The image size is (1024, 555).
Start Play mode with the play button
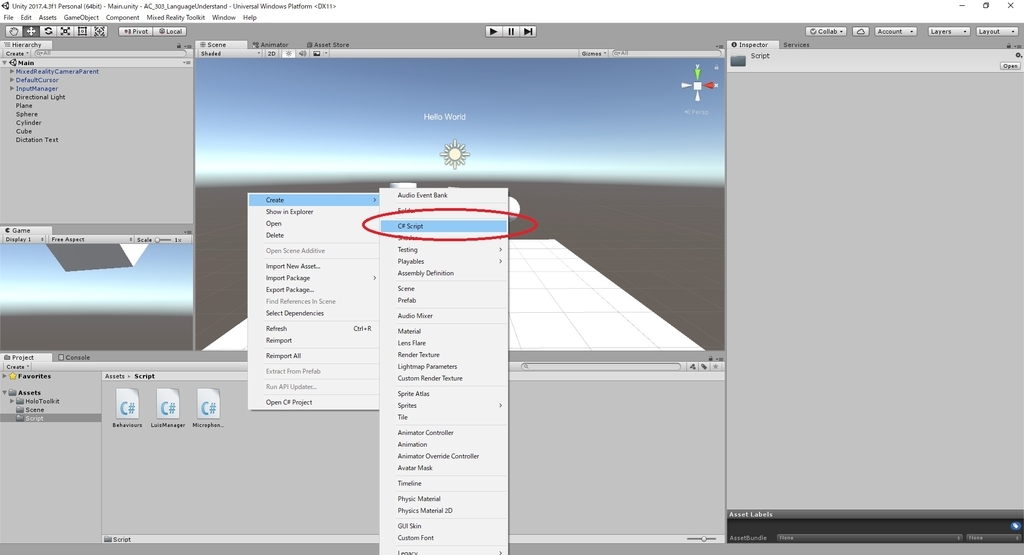pos(494,31)
